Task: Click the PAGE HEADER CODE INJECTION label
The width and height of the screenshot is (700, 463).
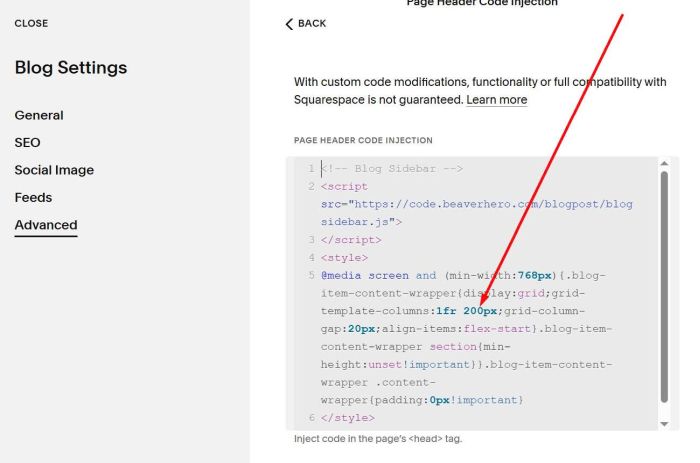Action: (363, 140)
